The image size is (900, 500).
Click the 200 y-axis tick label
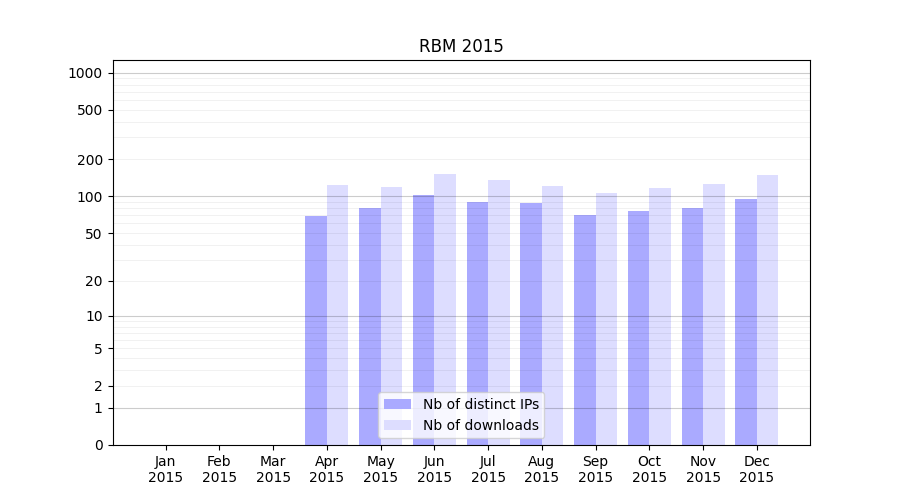(x=91, y=160)
